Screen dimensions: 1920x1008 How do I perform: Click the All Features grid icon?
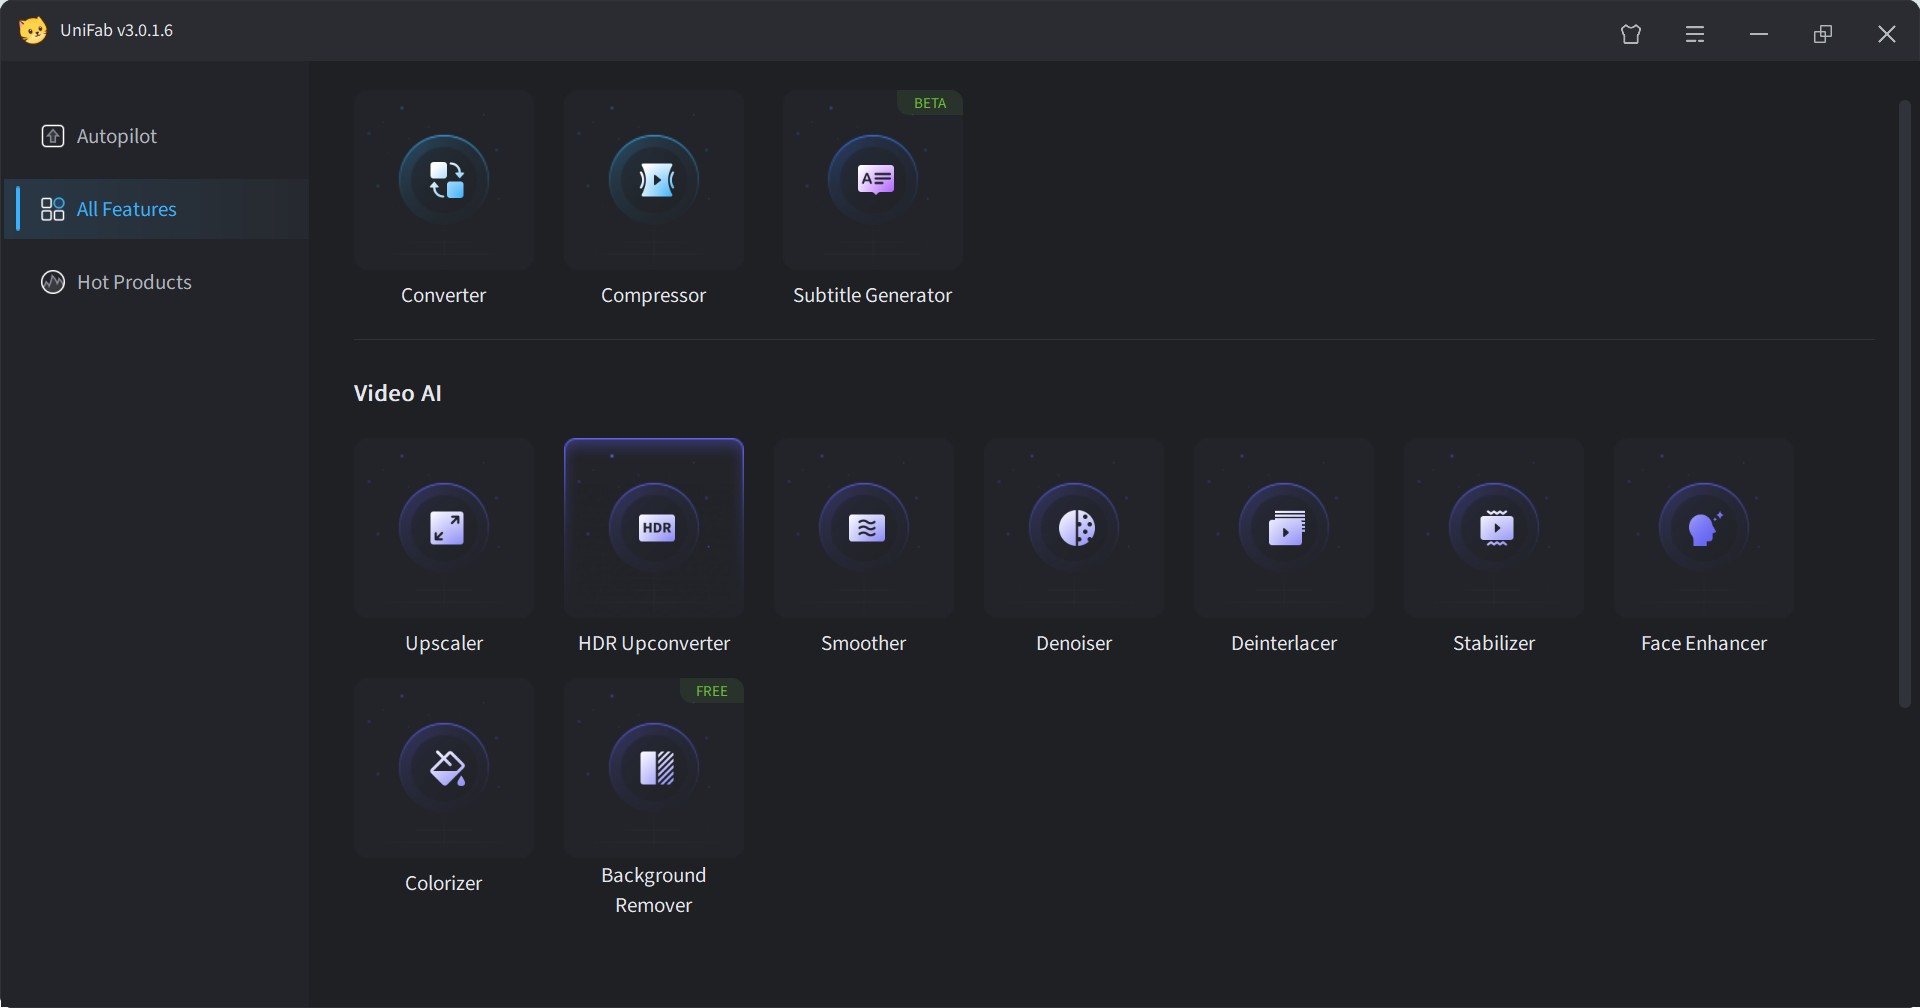click(53, 209)
